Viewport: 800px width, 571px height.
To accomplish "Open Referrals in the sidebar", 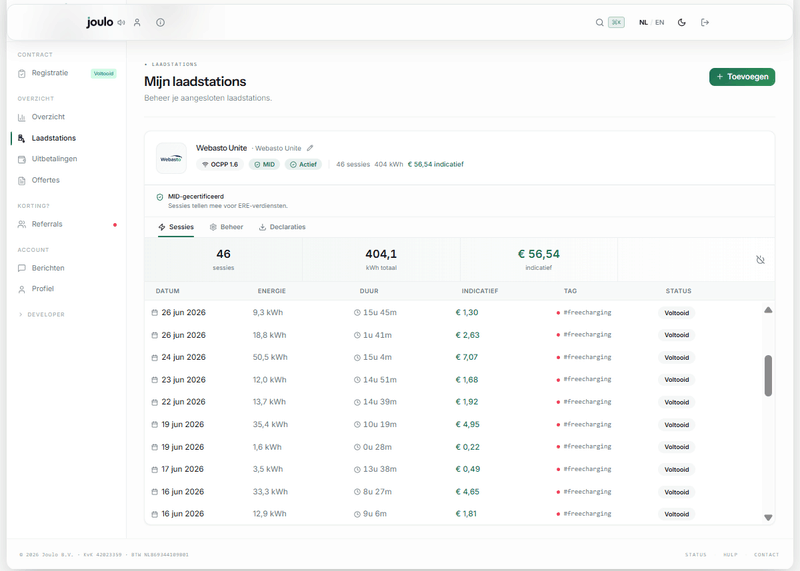I will (47, 224).
